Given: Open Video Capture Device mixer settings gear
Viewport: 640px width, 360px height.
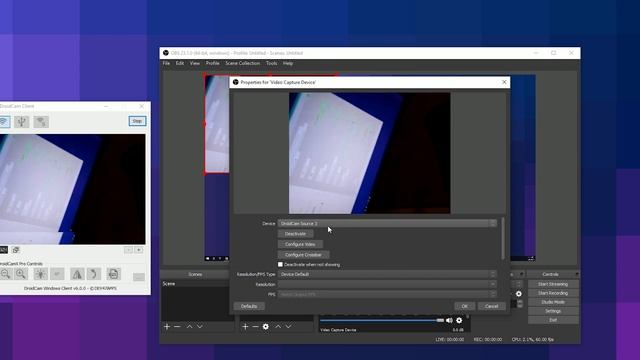Looking at the screenshot, I should tap(459, 320).
